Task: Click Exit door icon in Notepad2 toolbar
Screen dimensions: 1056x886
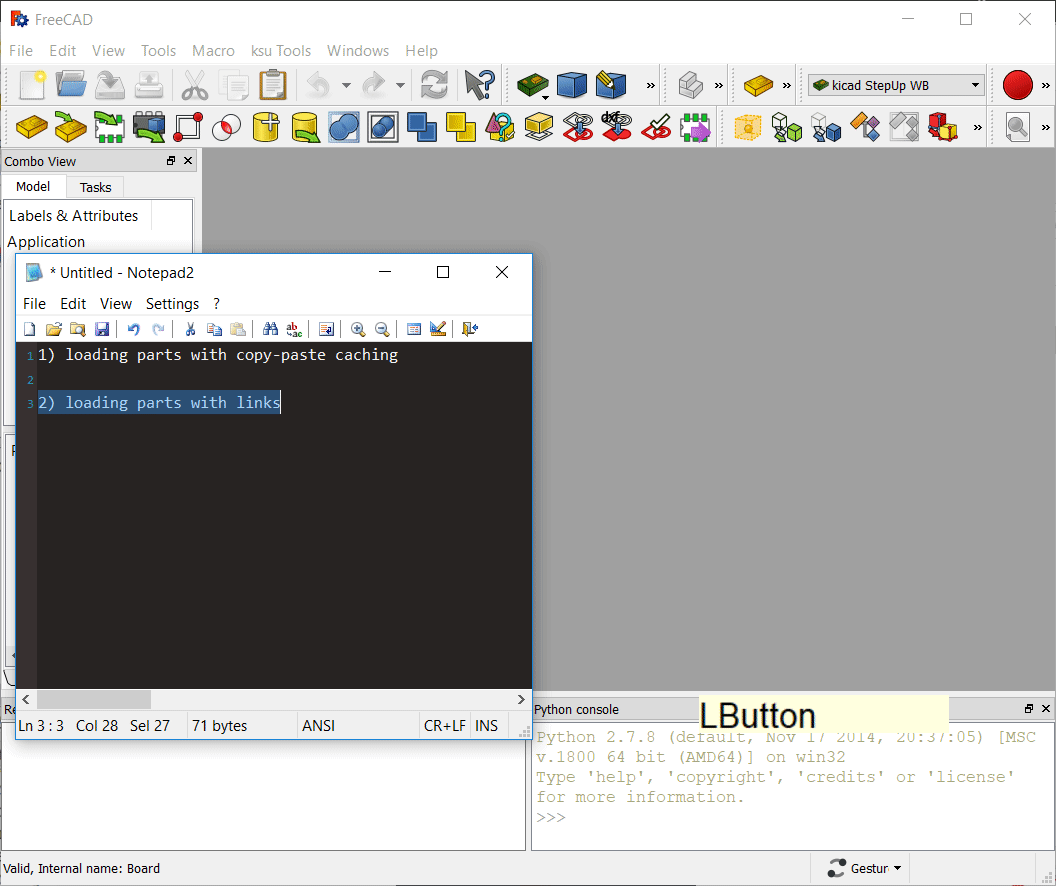Action: pos(470,329)
